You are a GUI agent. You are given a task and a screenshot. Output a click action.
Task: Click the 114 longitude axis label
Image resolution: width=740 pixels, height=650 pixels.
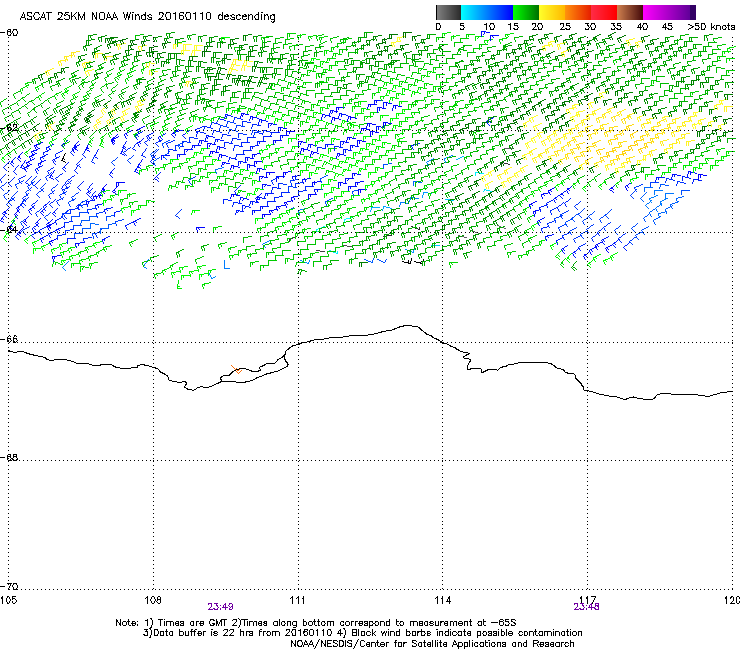click(442, 599)
